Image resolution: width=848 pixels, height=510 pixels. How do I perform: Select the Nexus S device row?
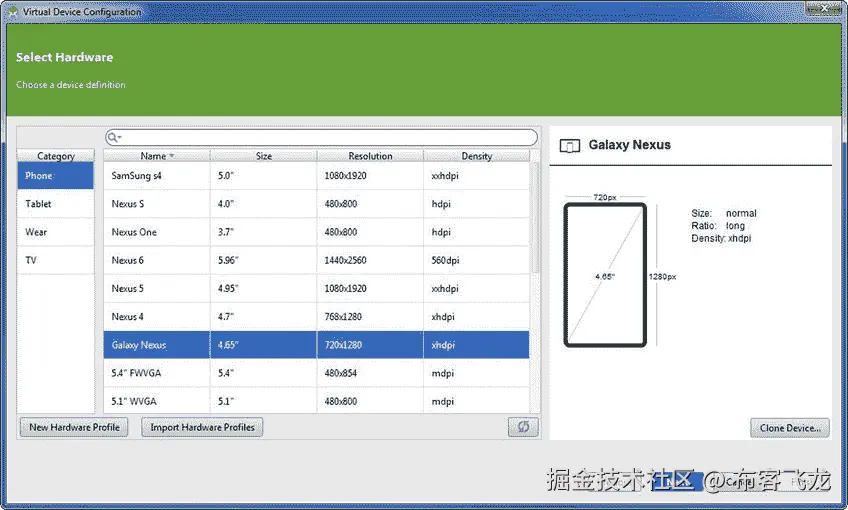[316, 204]
